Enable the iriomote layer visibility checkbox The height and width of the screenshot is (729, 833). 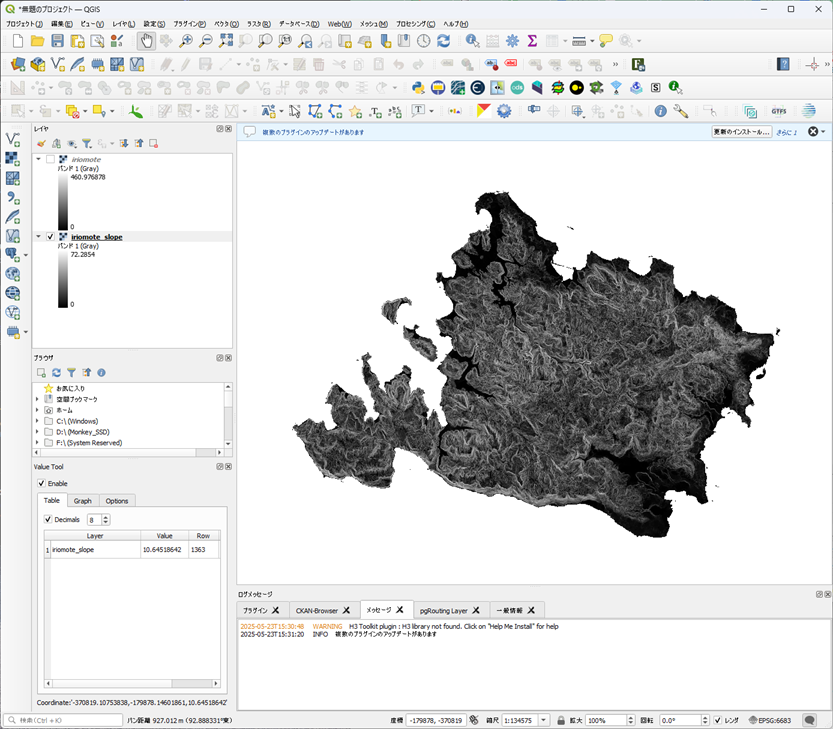[50, 160]
